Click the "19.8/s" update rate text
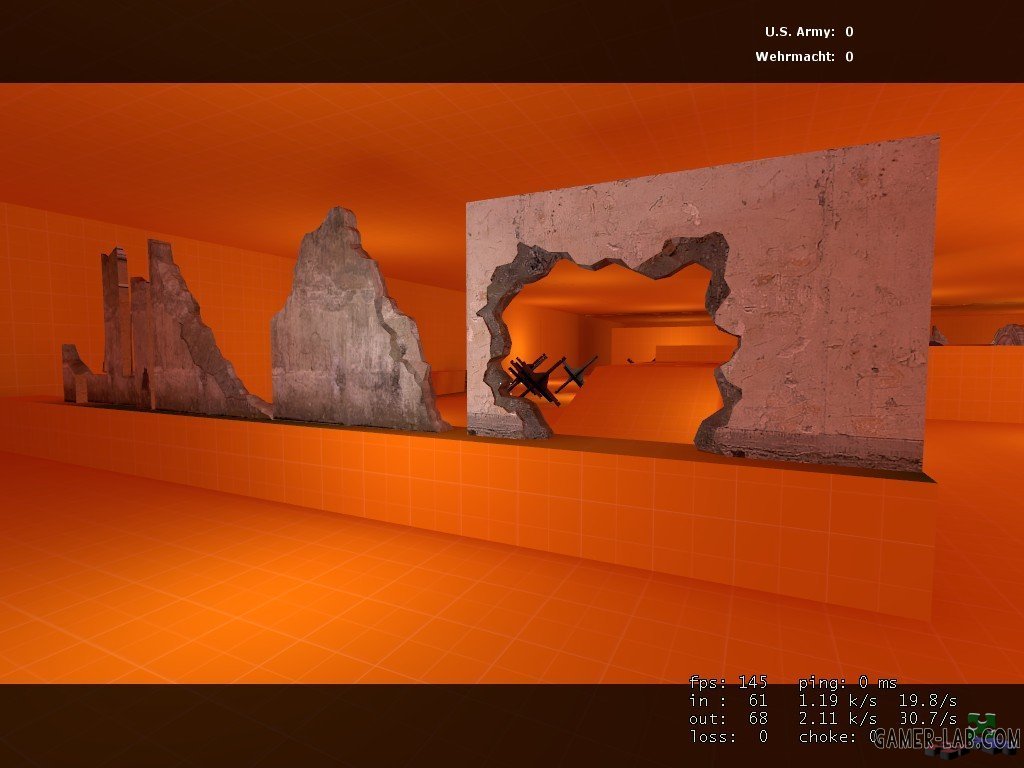The height and width of the screenshot is (768, 1024). click(x=927, y=701)
